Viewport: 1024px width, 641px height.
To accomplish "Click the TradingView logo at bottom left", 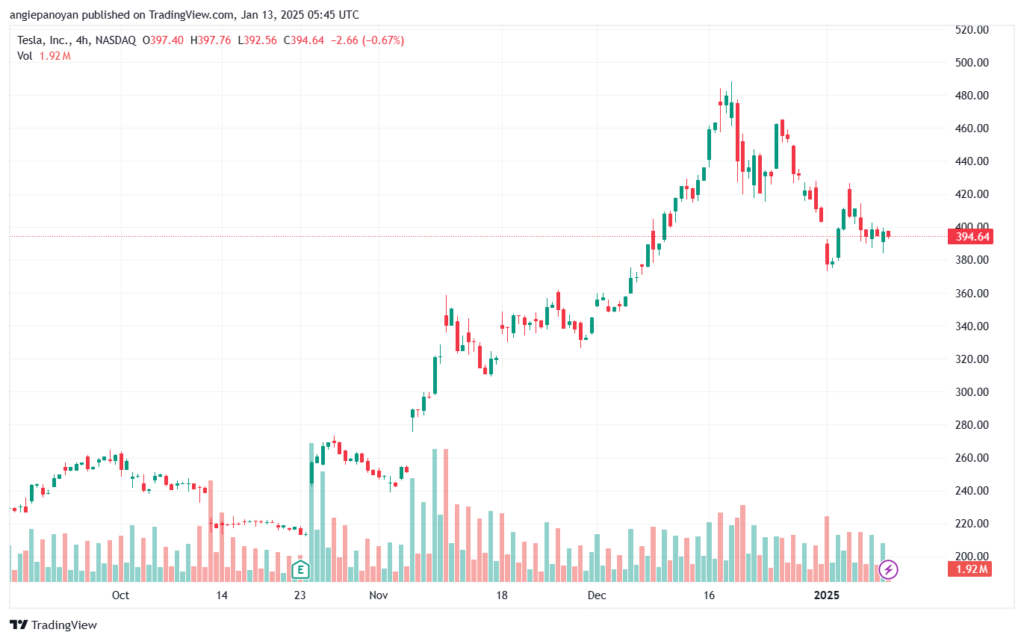I will coord(55,625).
